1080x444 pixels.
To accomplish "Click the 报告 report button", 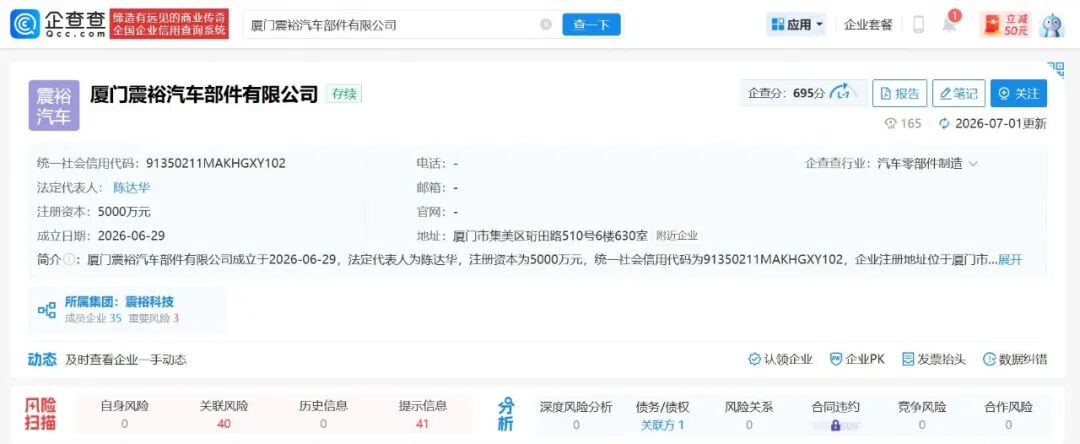I will (900, 94).
